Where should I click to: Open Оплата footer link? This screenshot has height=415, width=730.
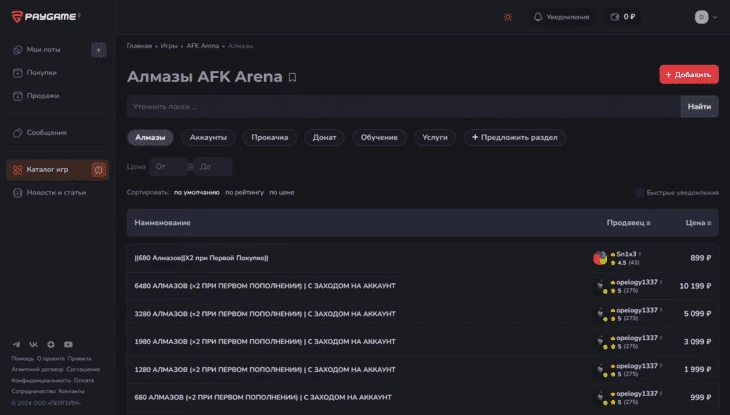84,381
